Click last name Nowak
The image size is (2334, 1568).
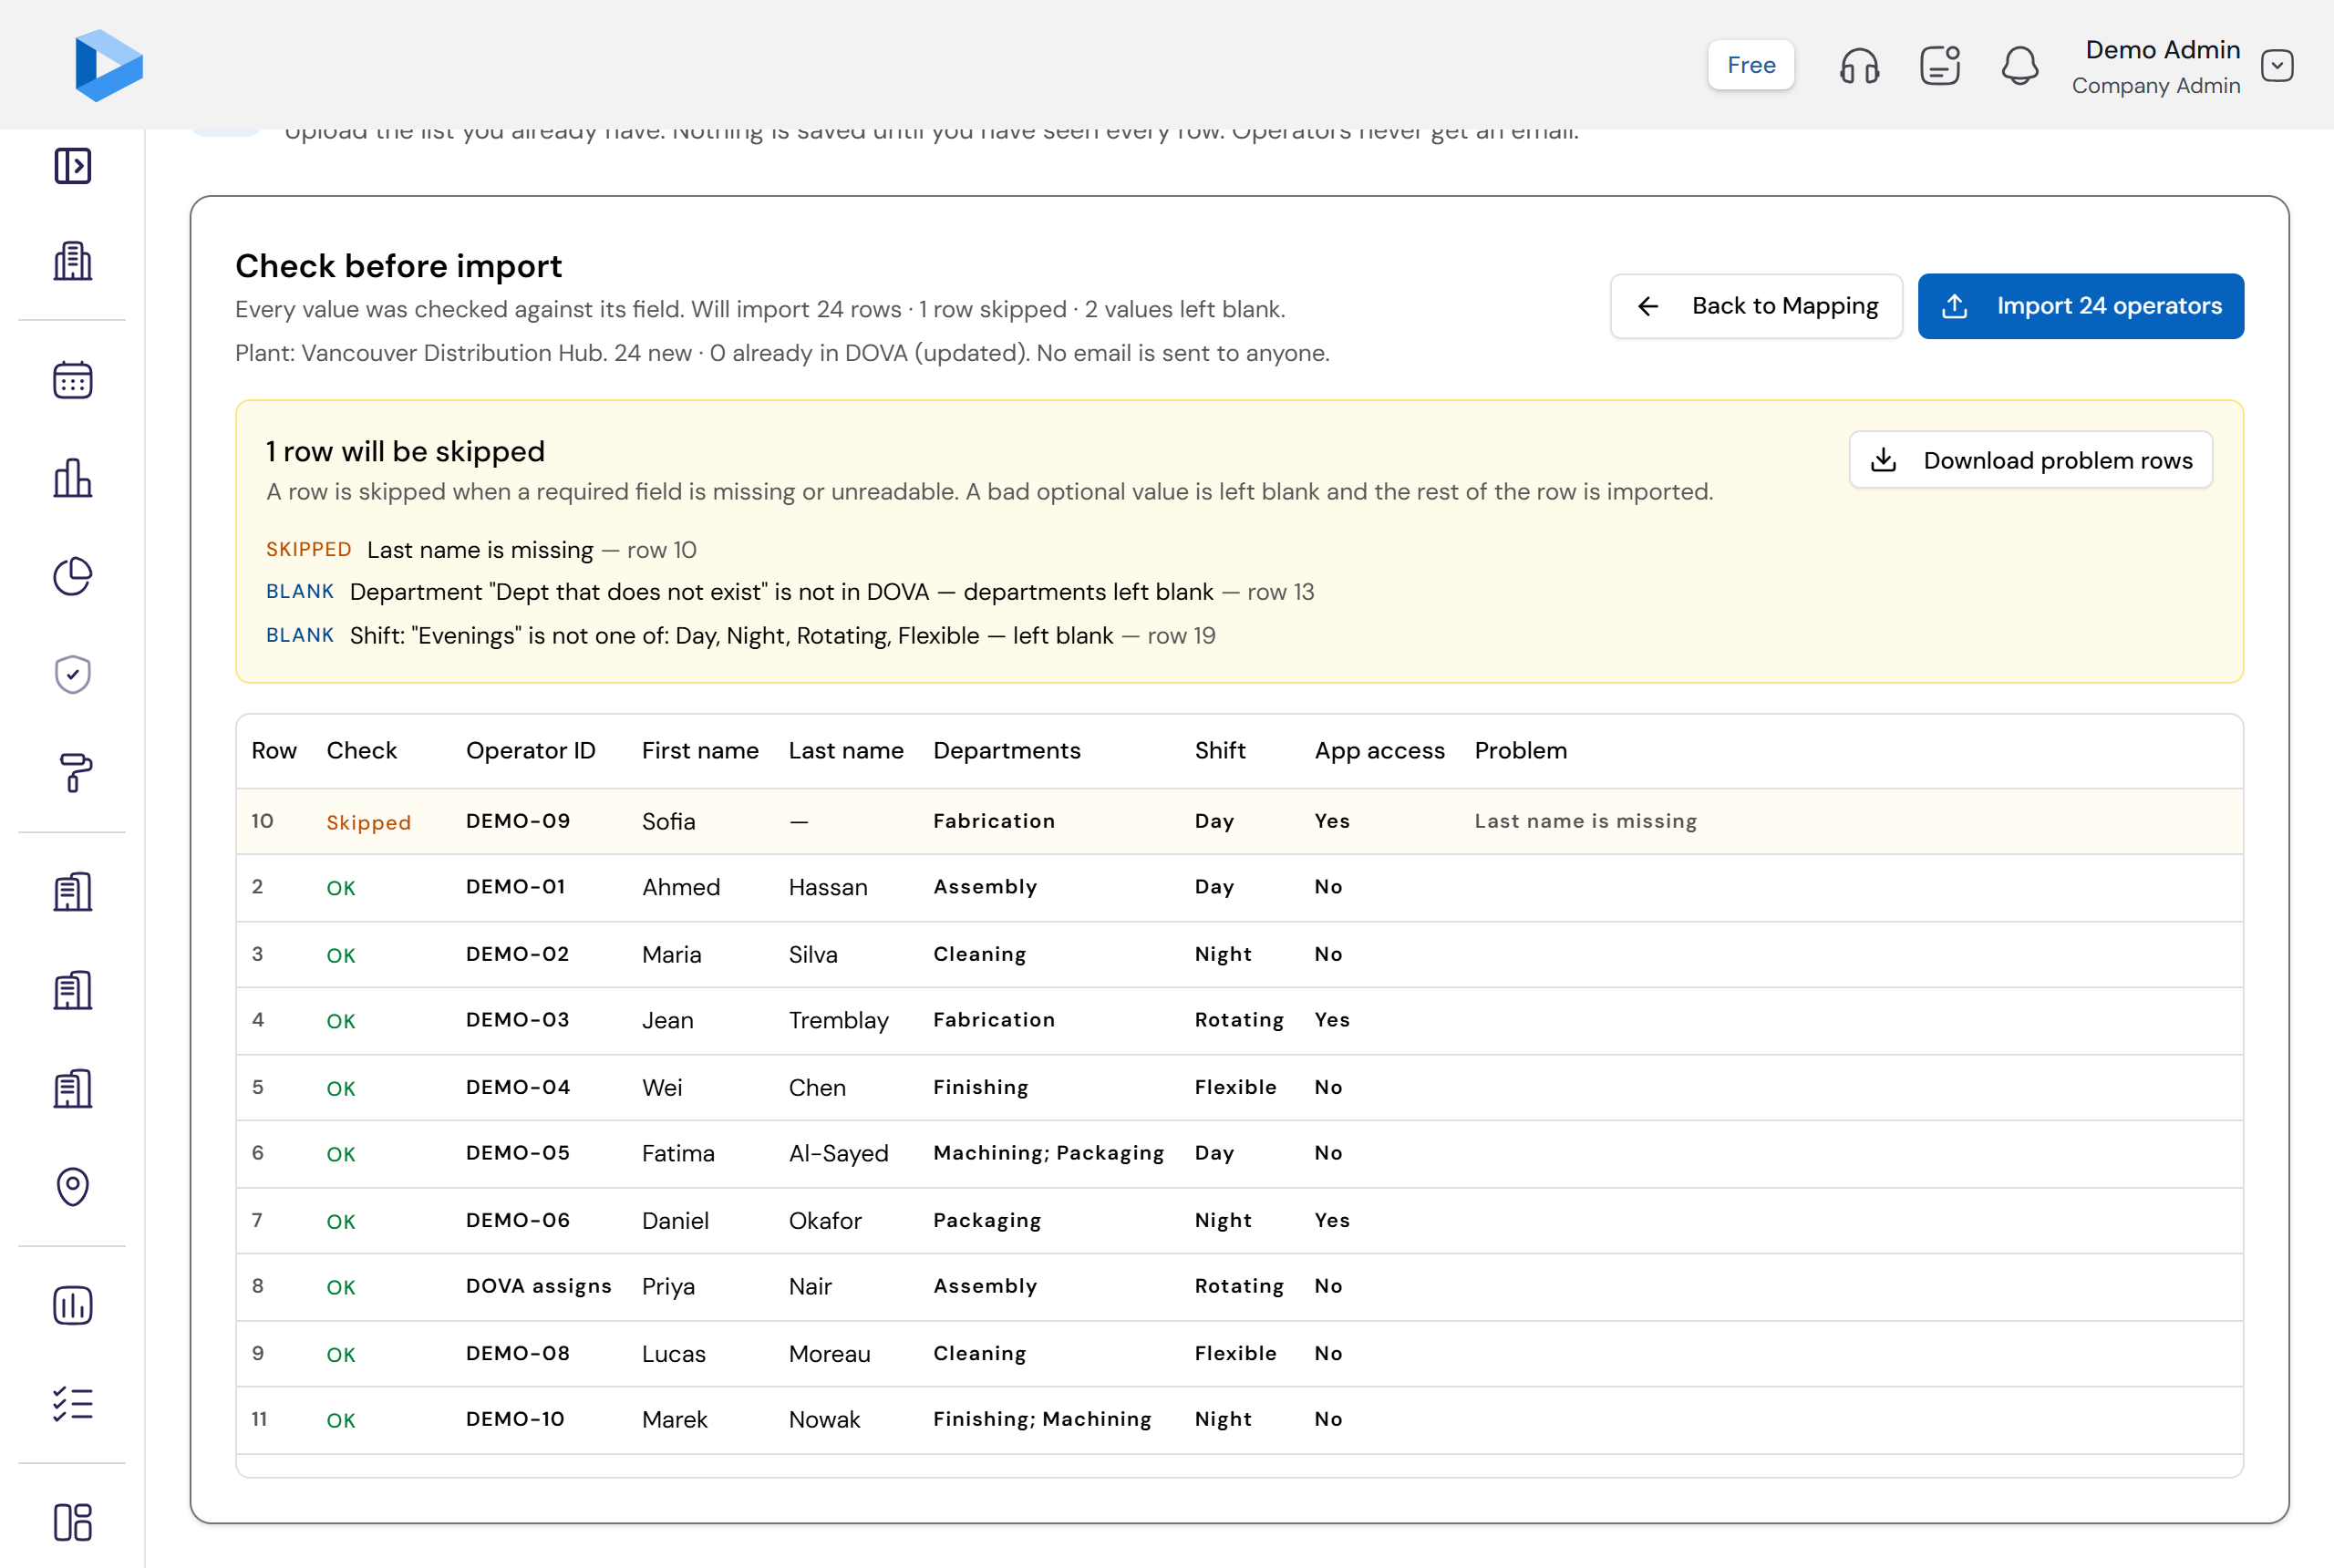tap(824, 1419)
